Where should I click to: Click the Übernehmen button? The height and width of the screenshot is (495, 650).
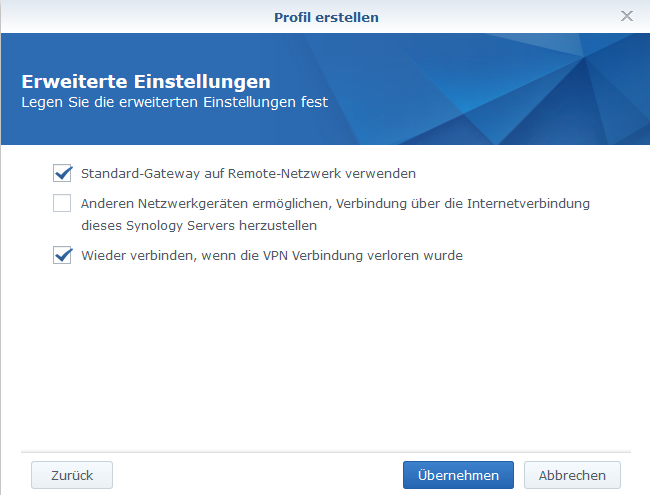458,475
